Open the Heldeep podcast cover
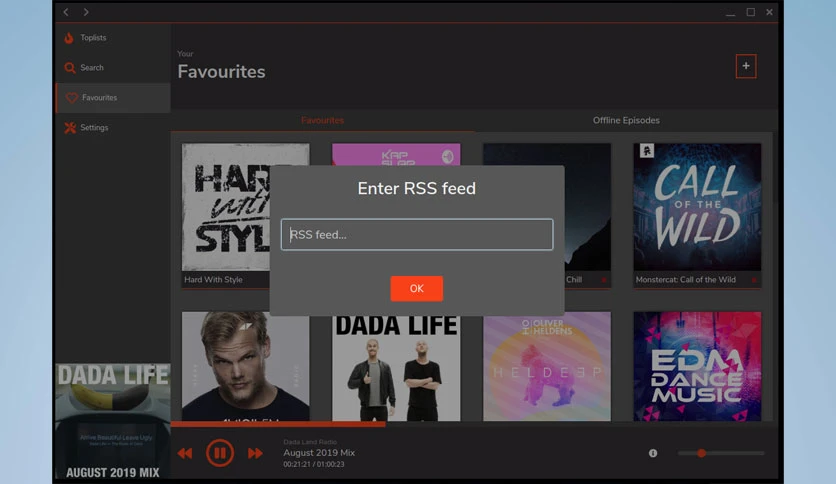This screenshot has width=836, height=484. (547, 367)
